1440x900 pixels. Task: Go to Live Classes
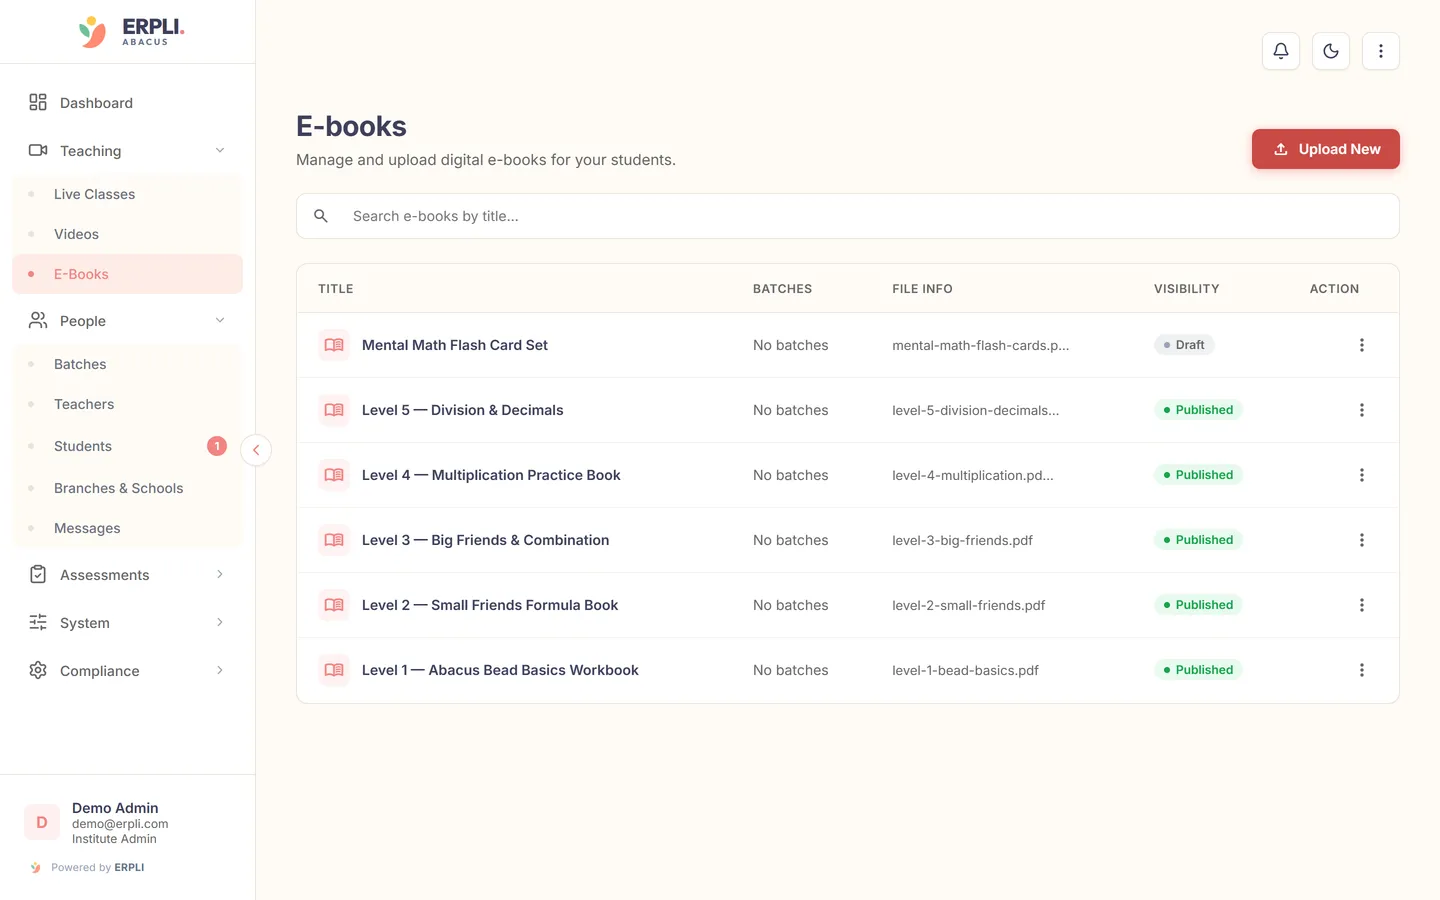pyautogui.click(x=128, y=194)
